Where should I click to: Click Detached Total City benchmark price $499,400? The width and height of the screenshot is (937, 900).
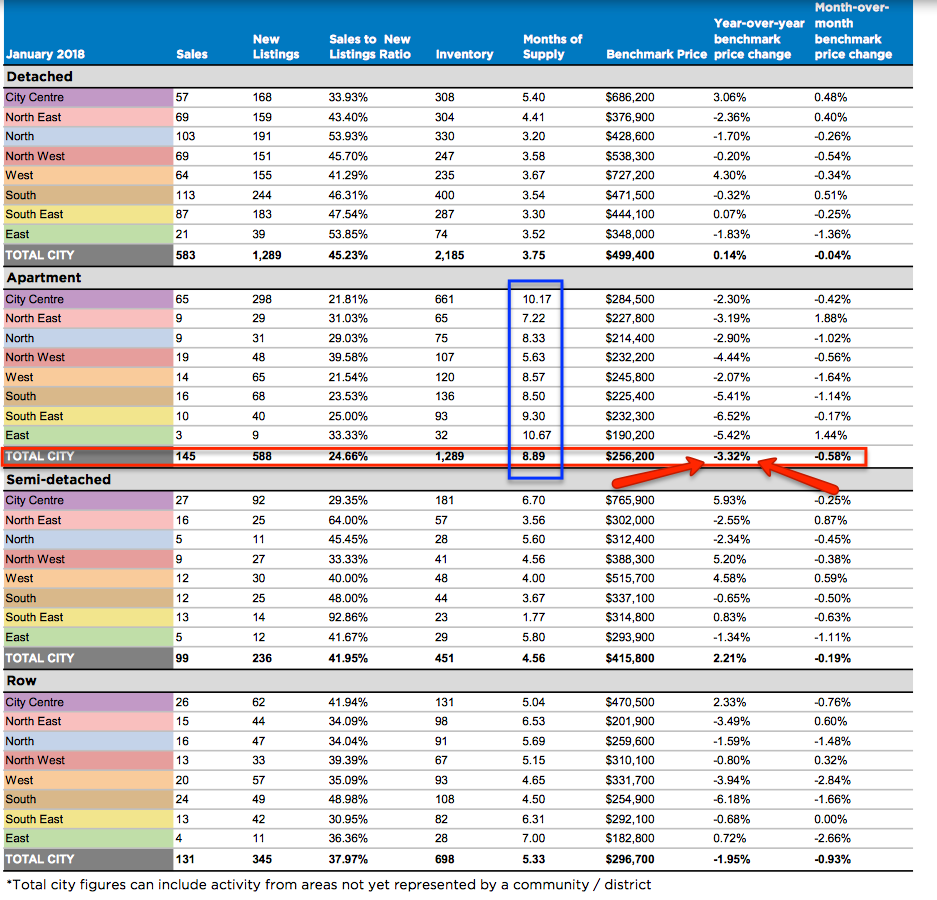coord(629,255)
